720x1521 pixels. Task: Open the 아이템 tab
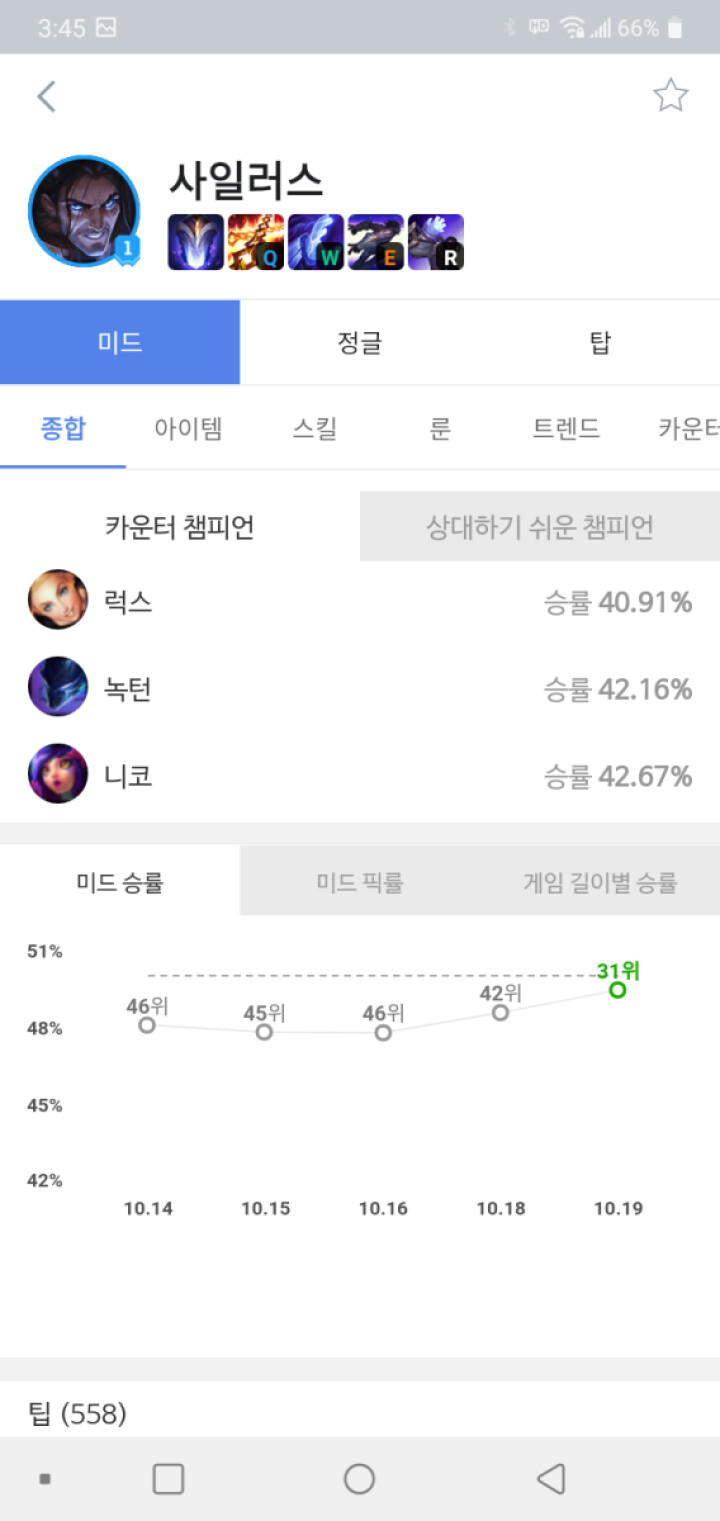pos(188,429)
